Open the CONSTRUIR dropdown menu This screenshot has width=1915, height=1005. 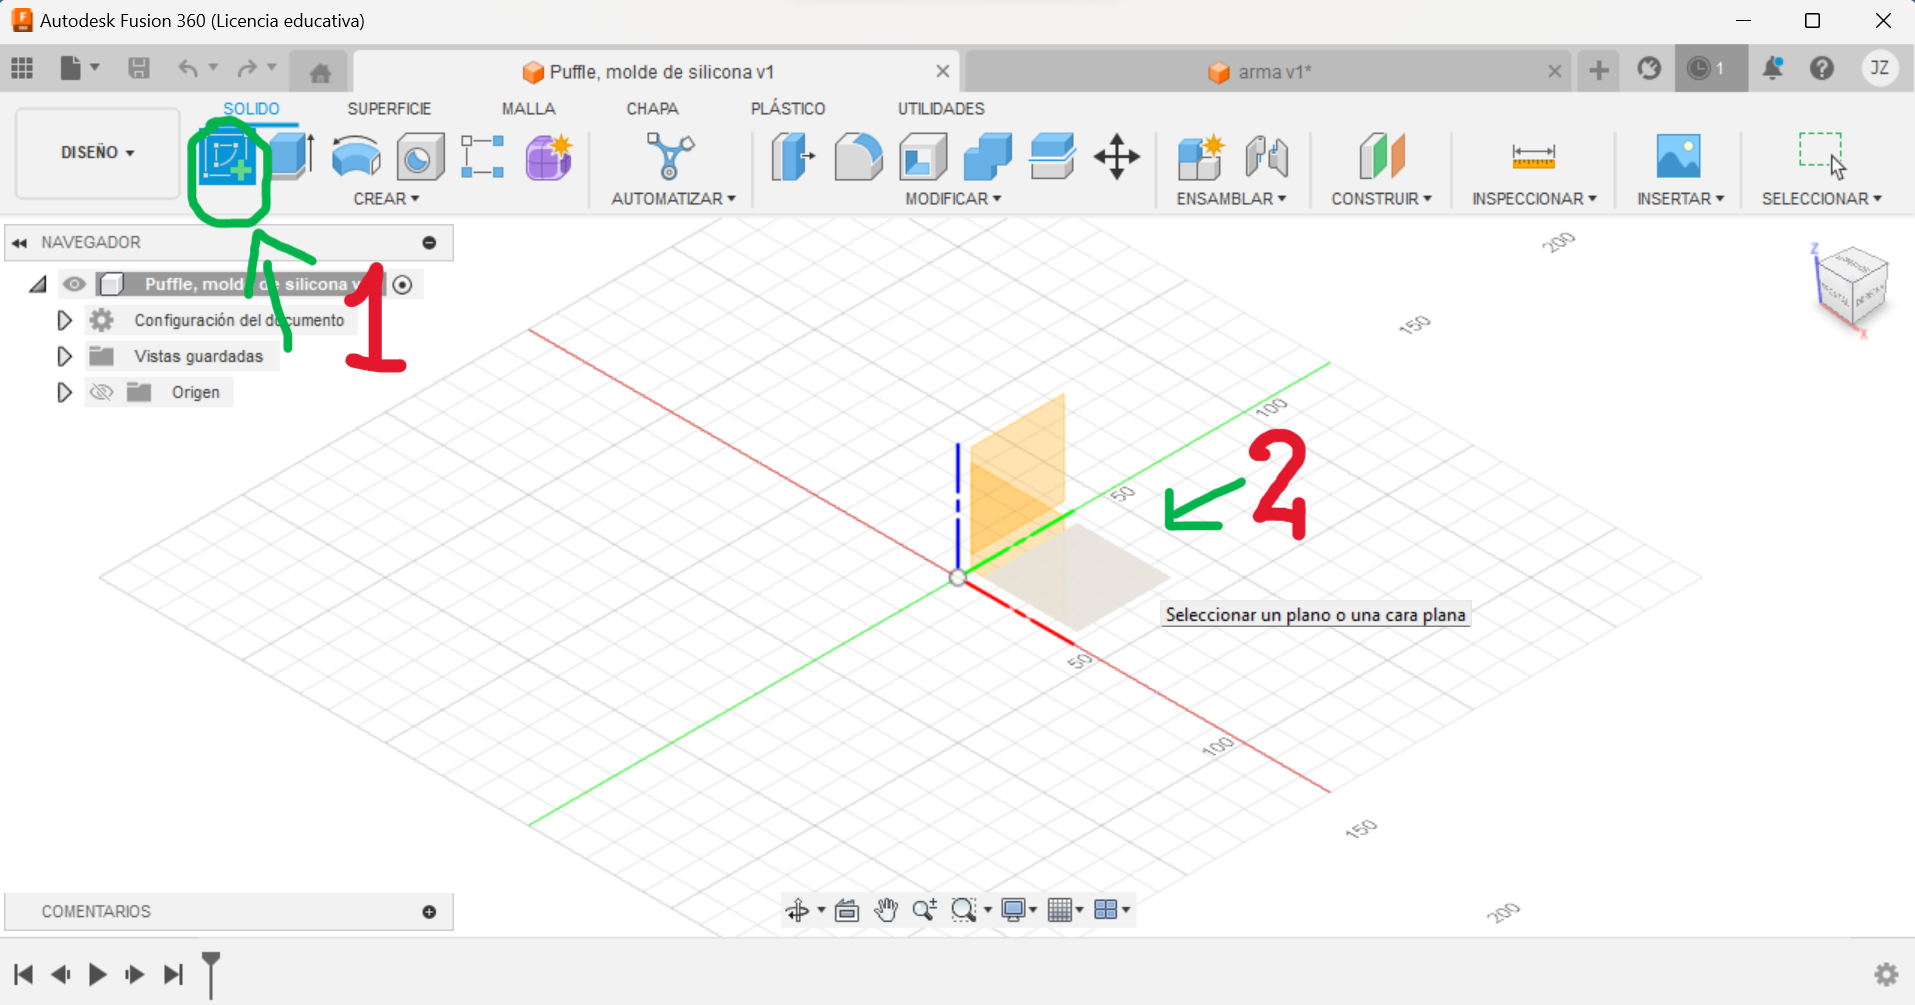(1381, 199)
